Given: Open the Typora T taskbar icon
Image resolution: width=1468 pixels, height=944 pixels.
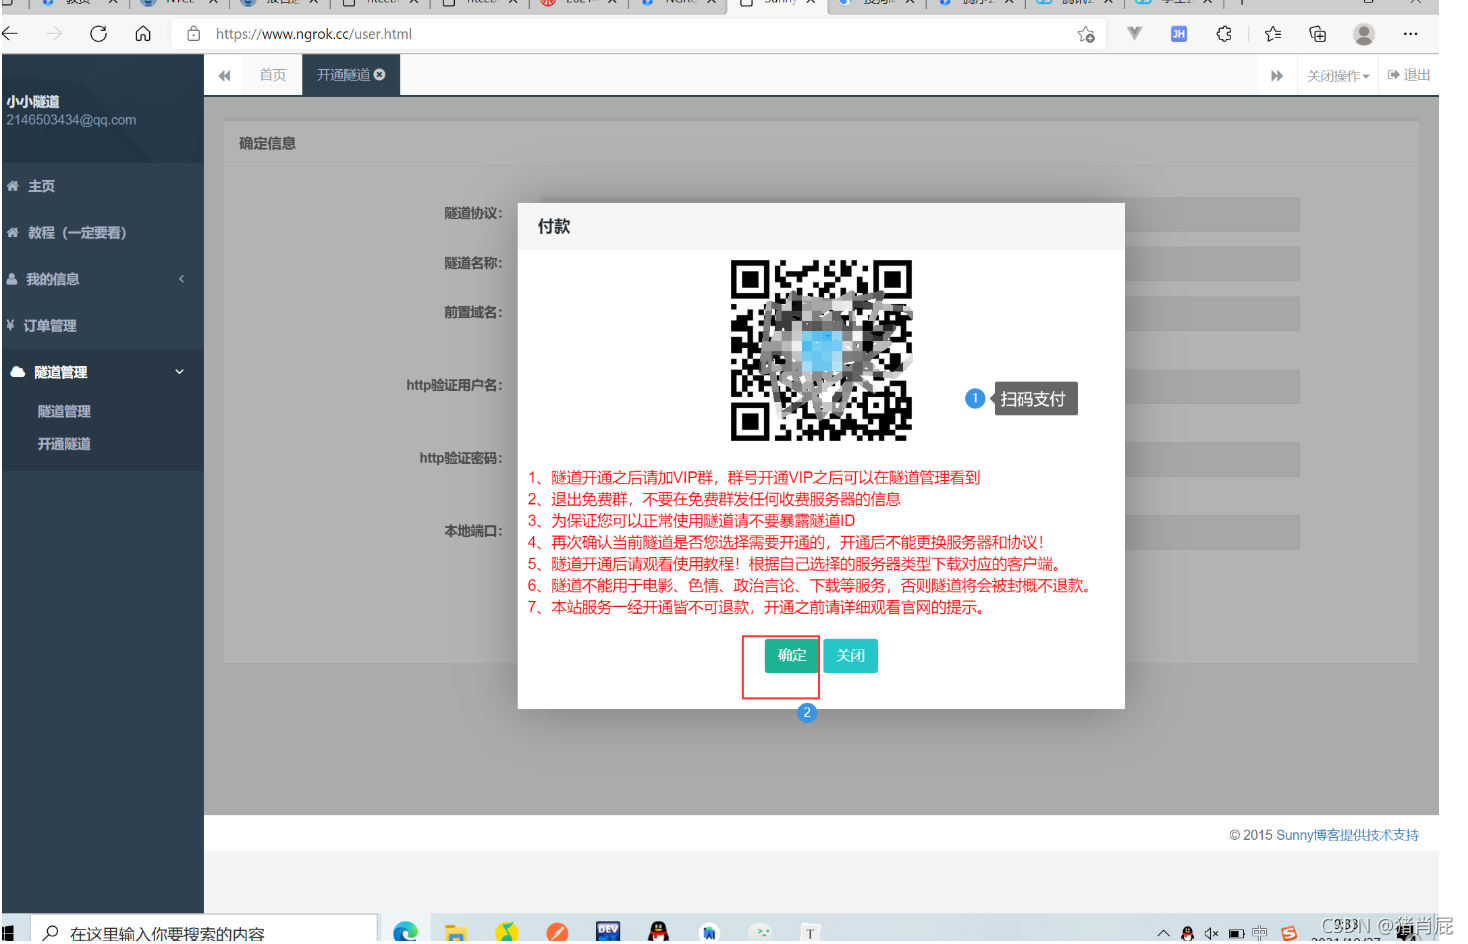Looking at the screenshot, I should click(x=810, y=933).
